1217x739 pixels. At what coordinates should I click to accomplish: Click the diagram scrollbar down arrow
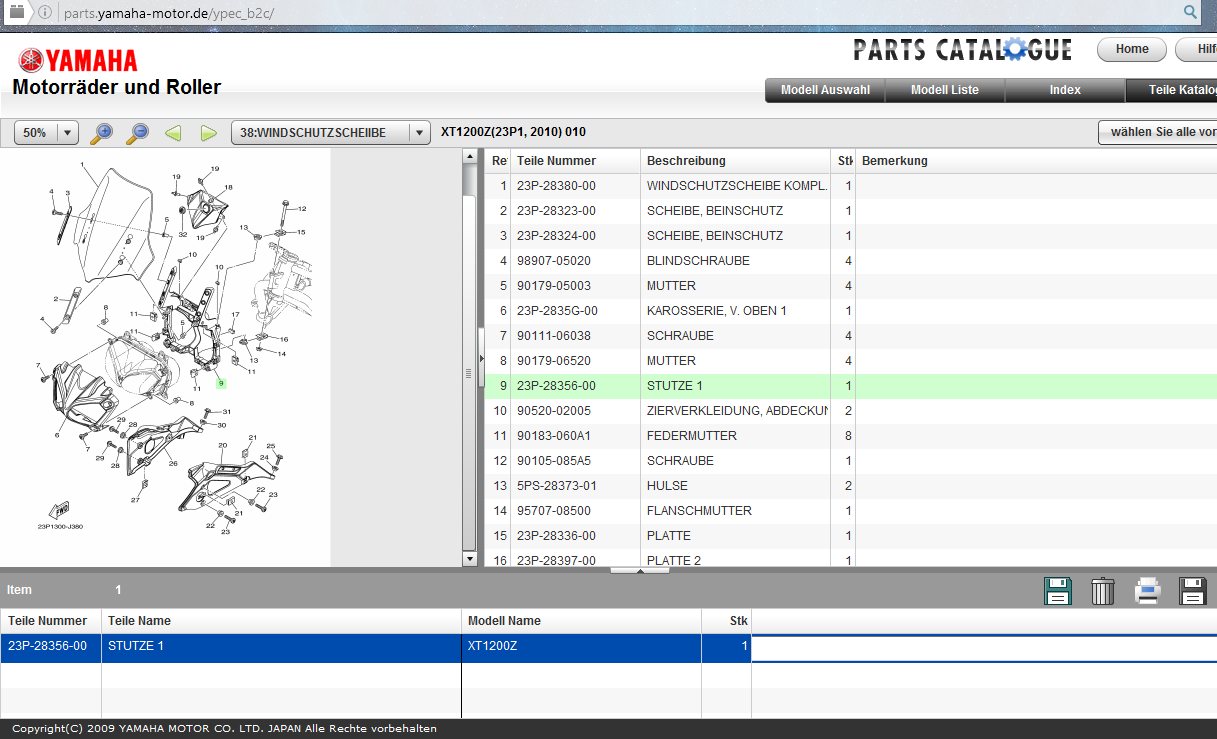pos(470,558)
